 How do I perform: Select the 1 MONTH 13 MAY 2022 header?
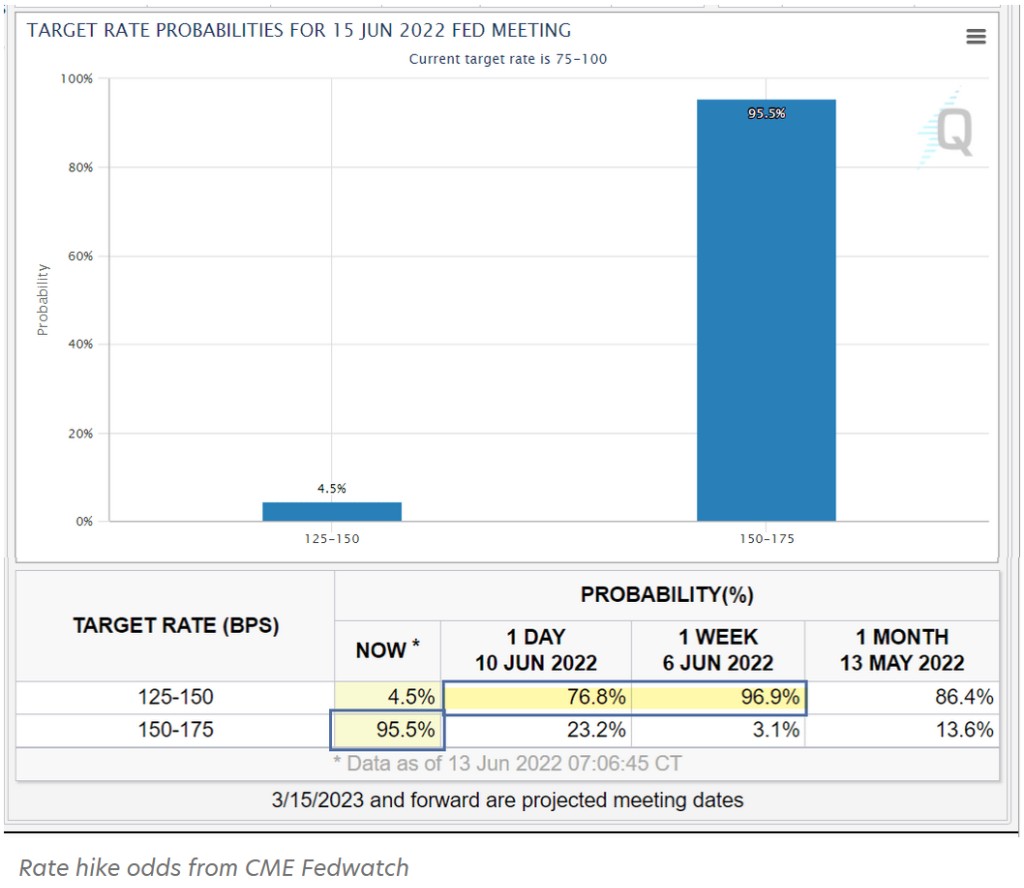click(x=902, y=650)
